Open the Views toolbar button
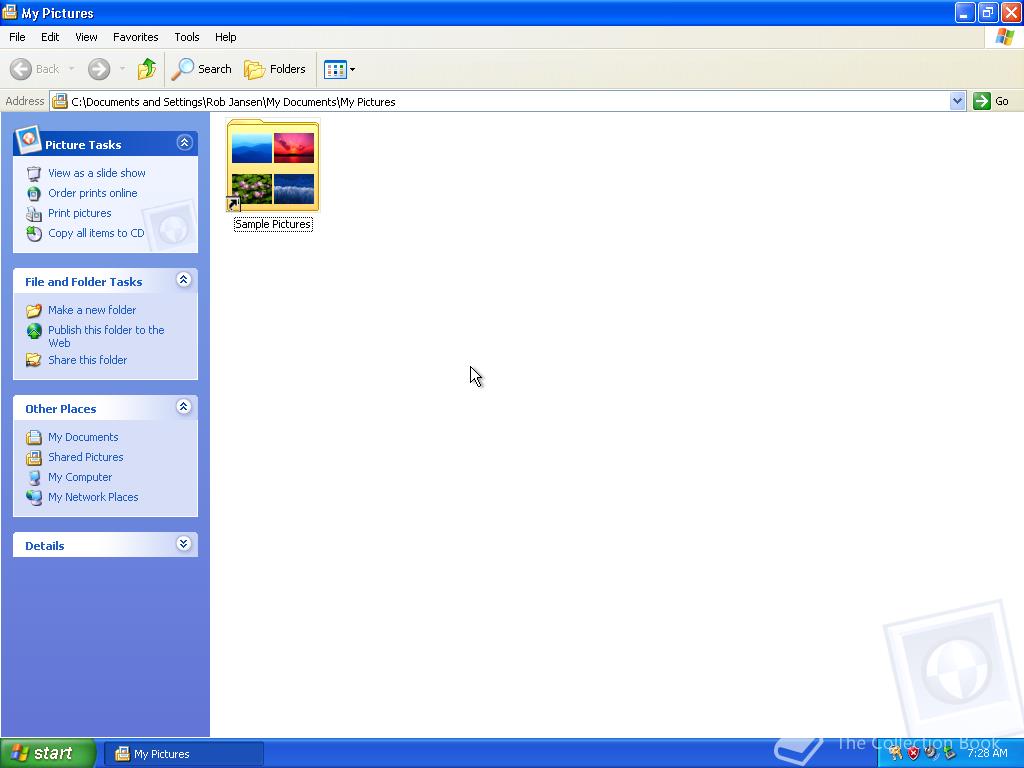Screen dimensions: 1024x768 340,69
